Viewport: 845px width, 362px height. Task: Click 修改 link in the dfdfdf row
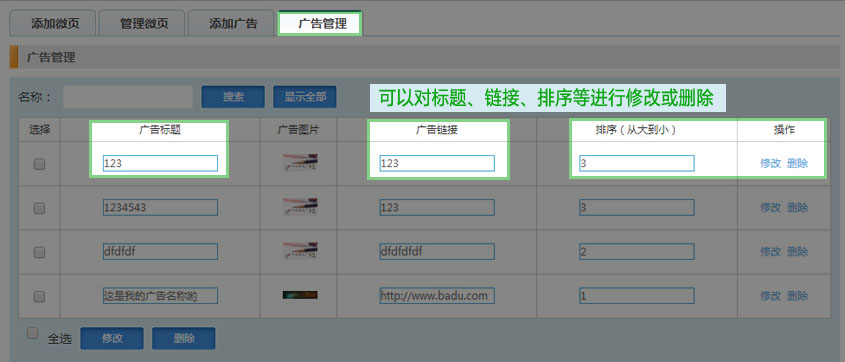(x=771, y=252)
